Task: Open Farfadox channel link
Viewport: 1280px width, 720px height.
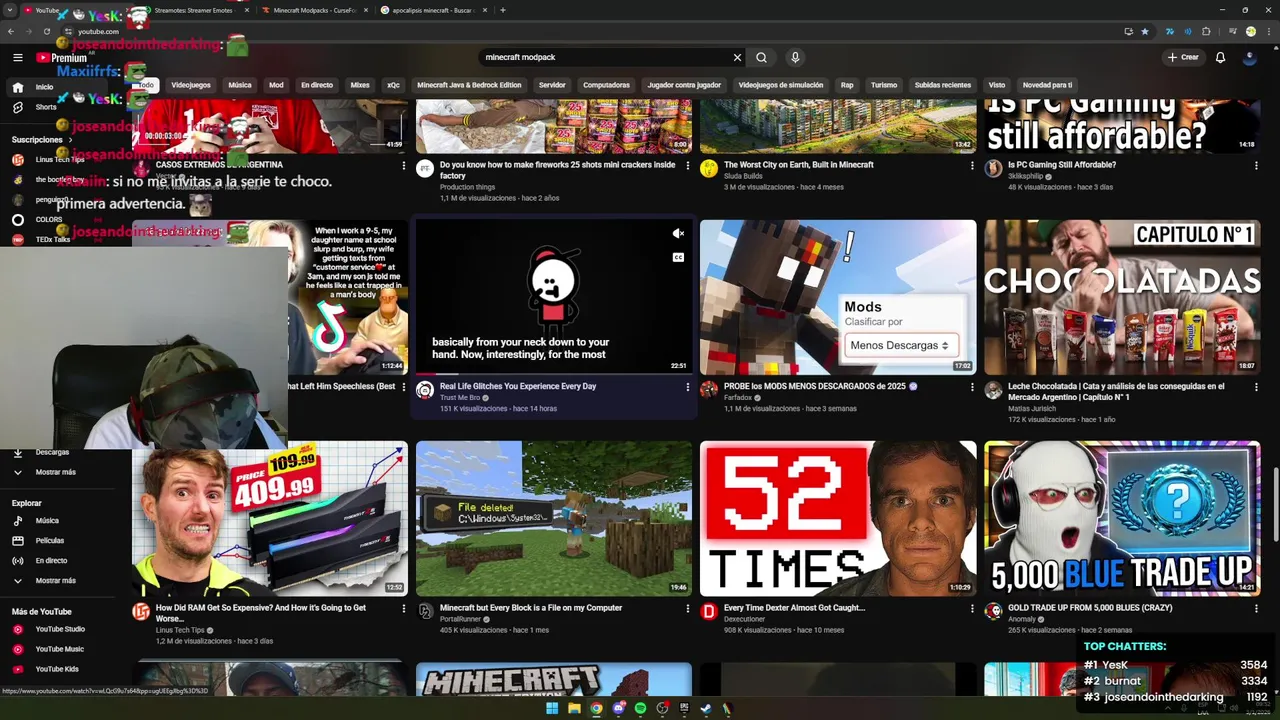Action: (x=739, y=398)
